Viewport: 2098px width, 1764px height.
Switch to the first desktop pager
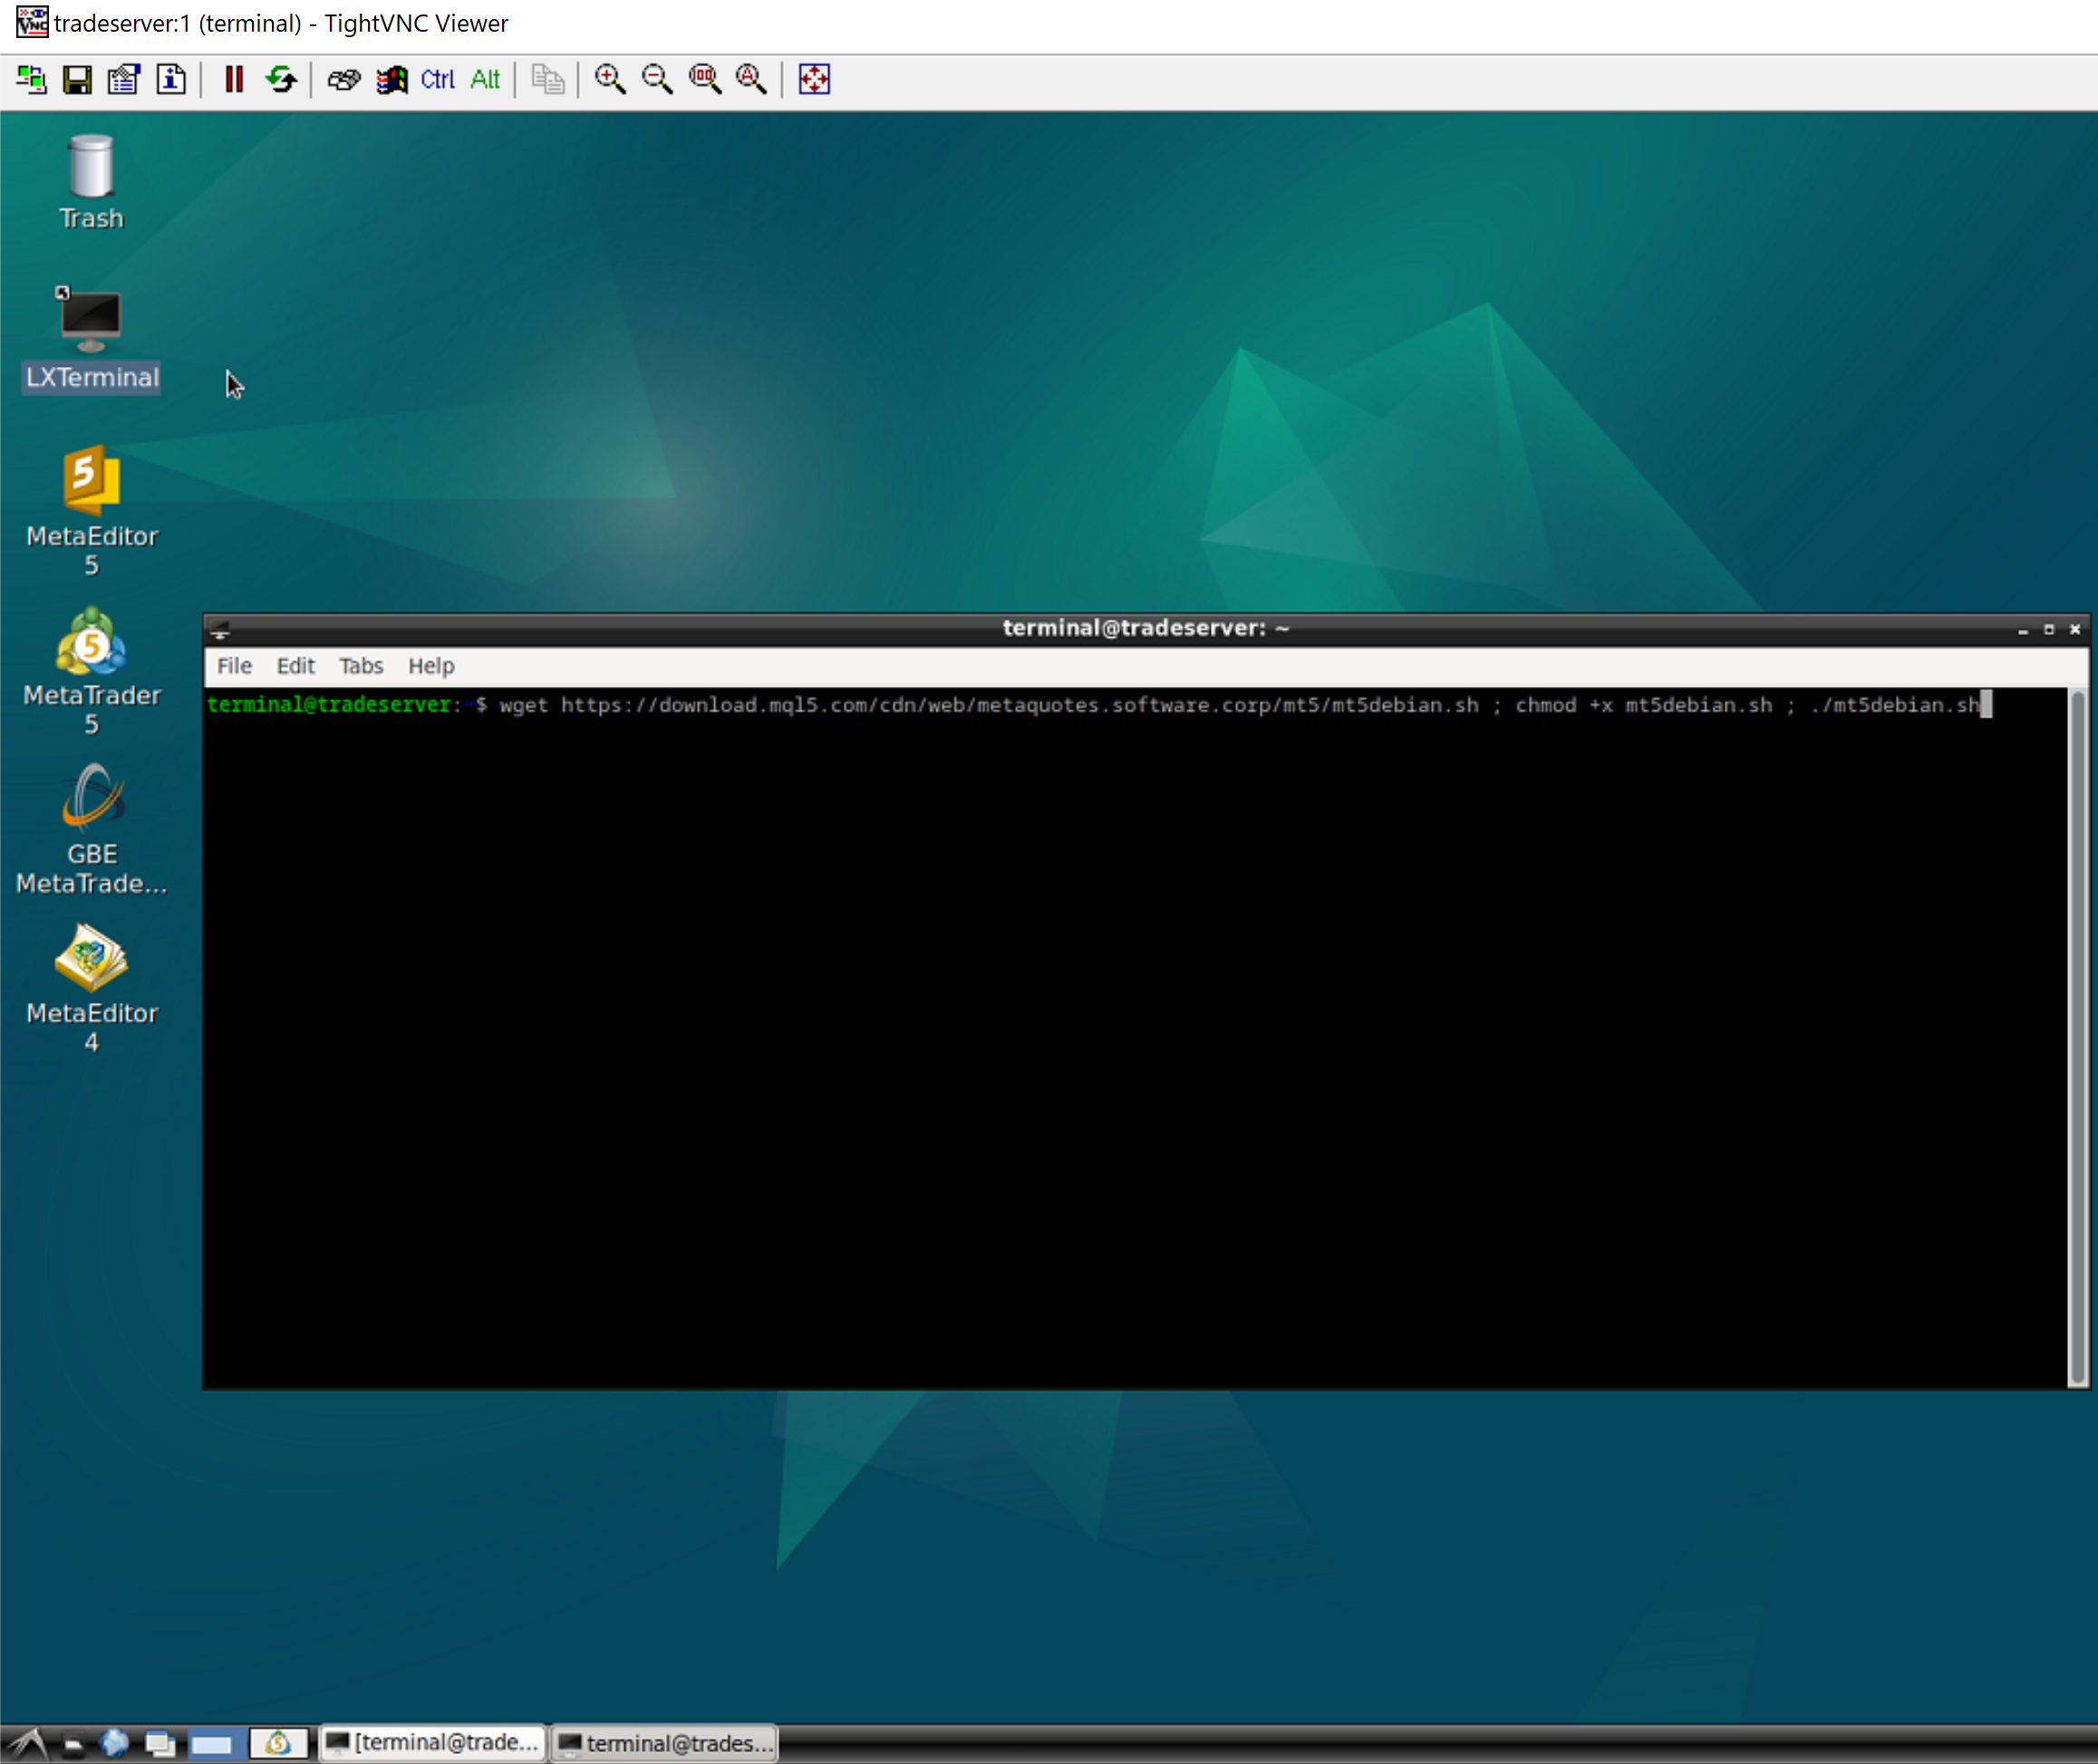click(212, 1744)
